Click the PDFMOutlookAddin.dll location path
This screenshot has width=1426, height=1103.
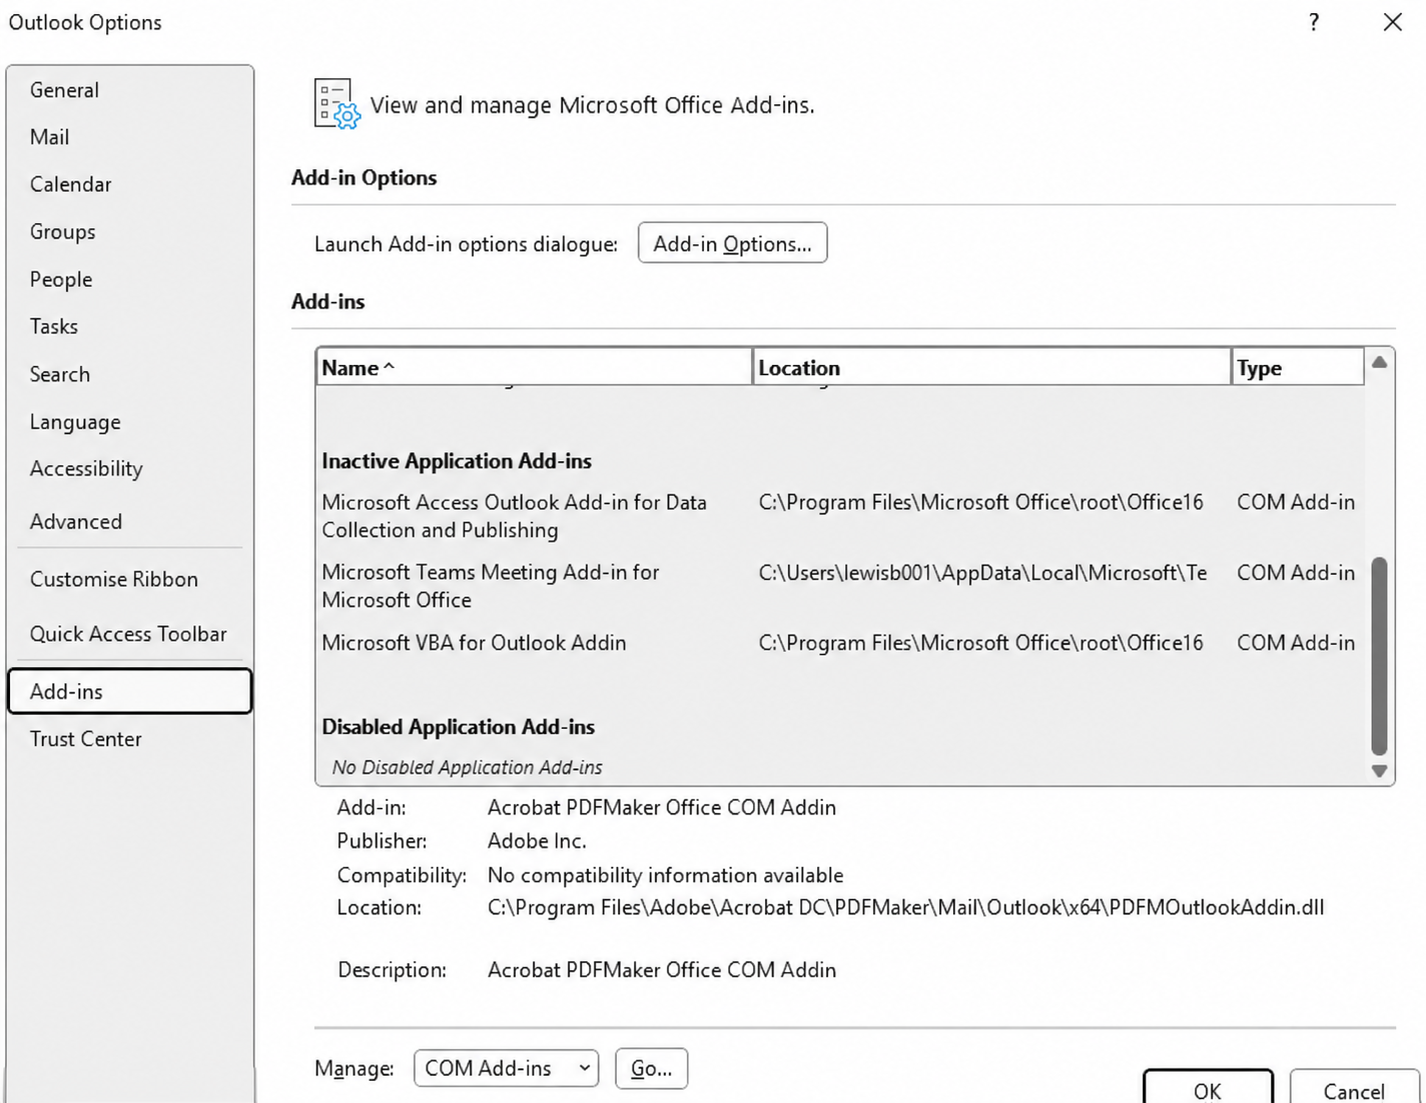click(x=906, y=908)
